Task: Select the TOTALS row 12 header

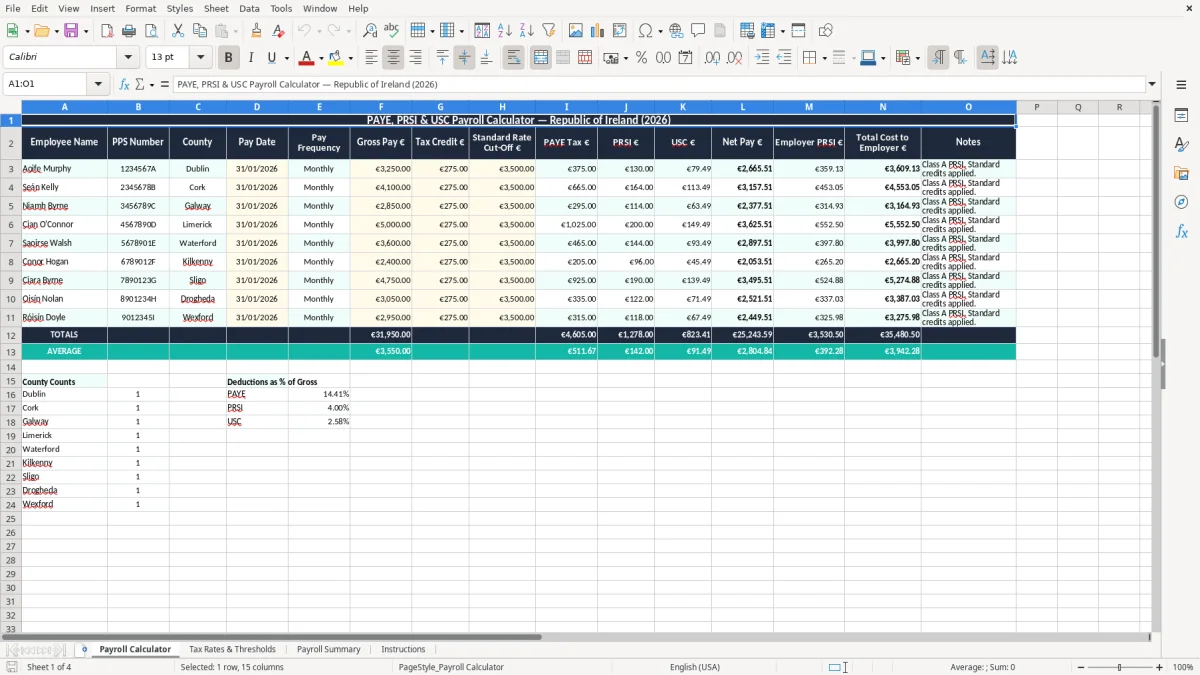Action: coord(11,335)
